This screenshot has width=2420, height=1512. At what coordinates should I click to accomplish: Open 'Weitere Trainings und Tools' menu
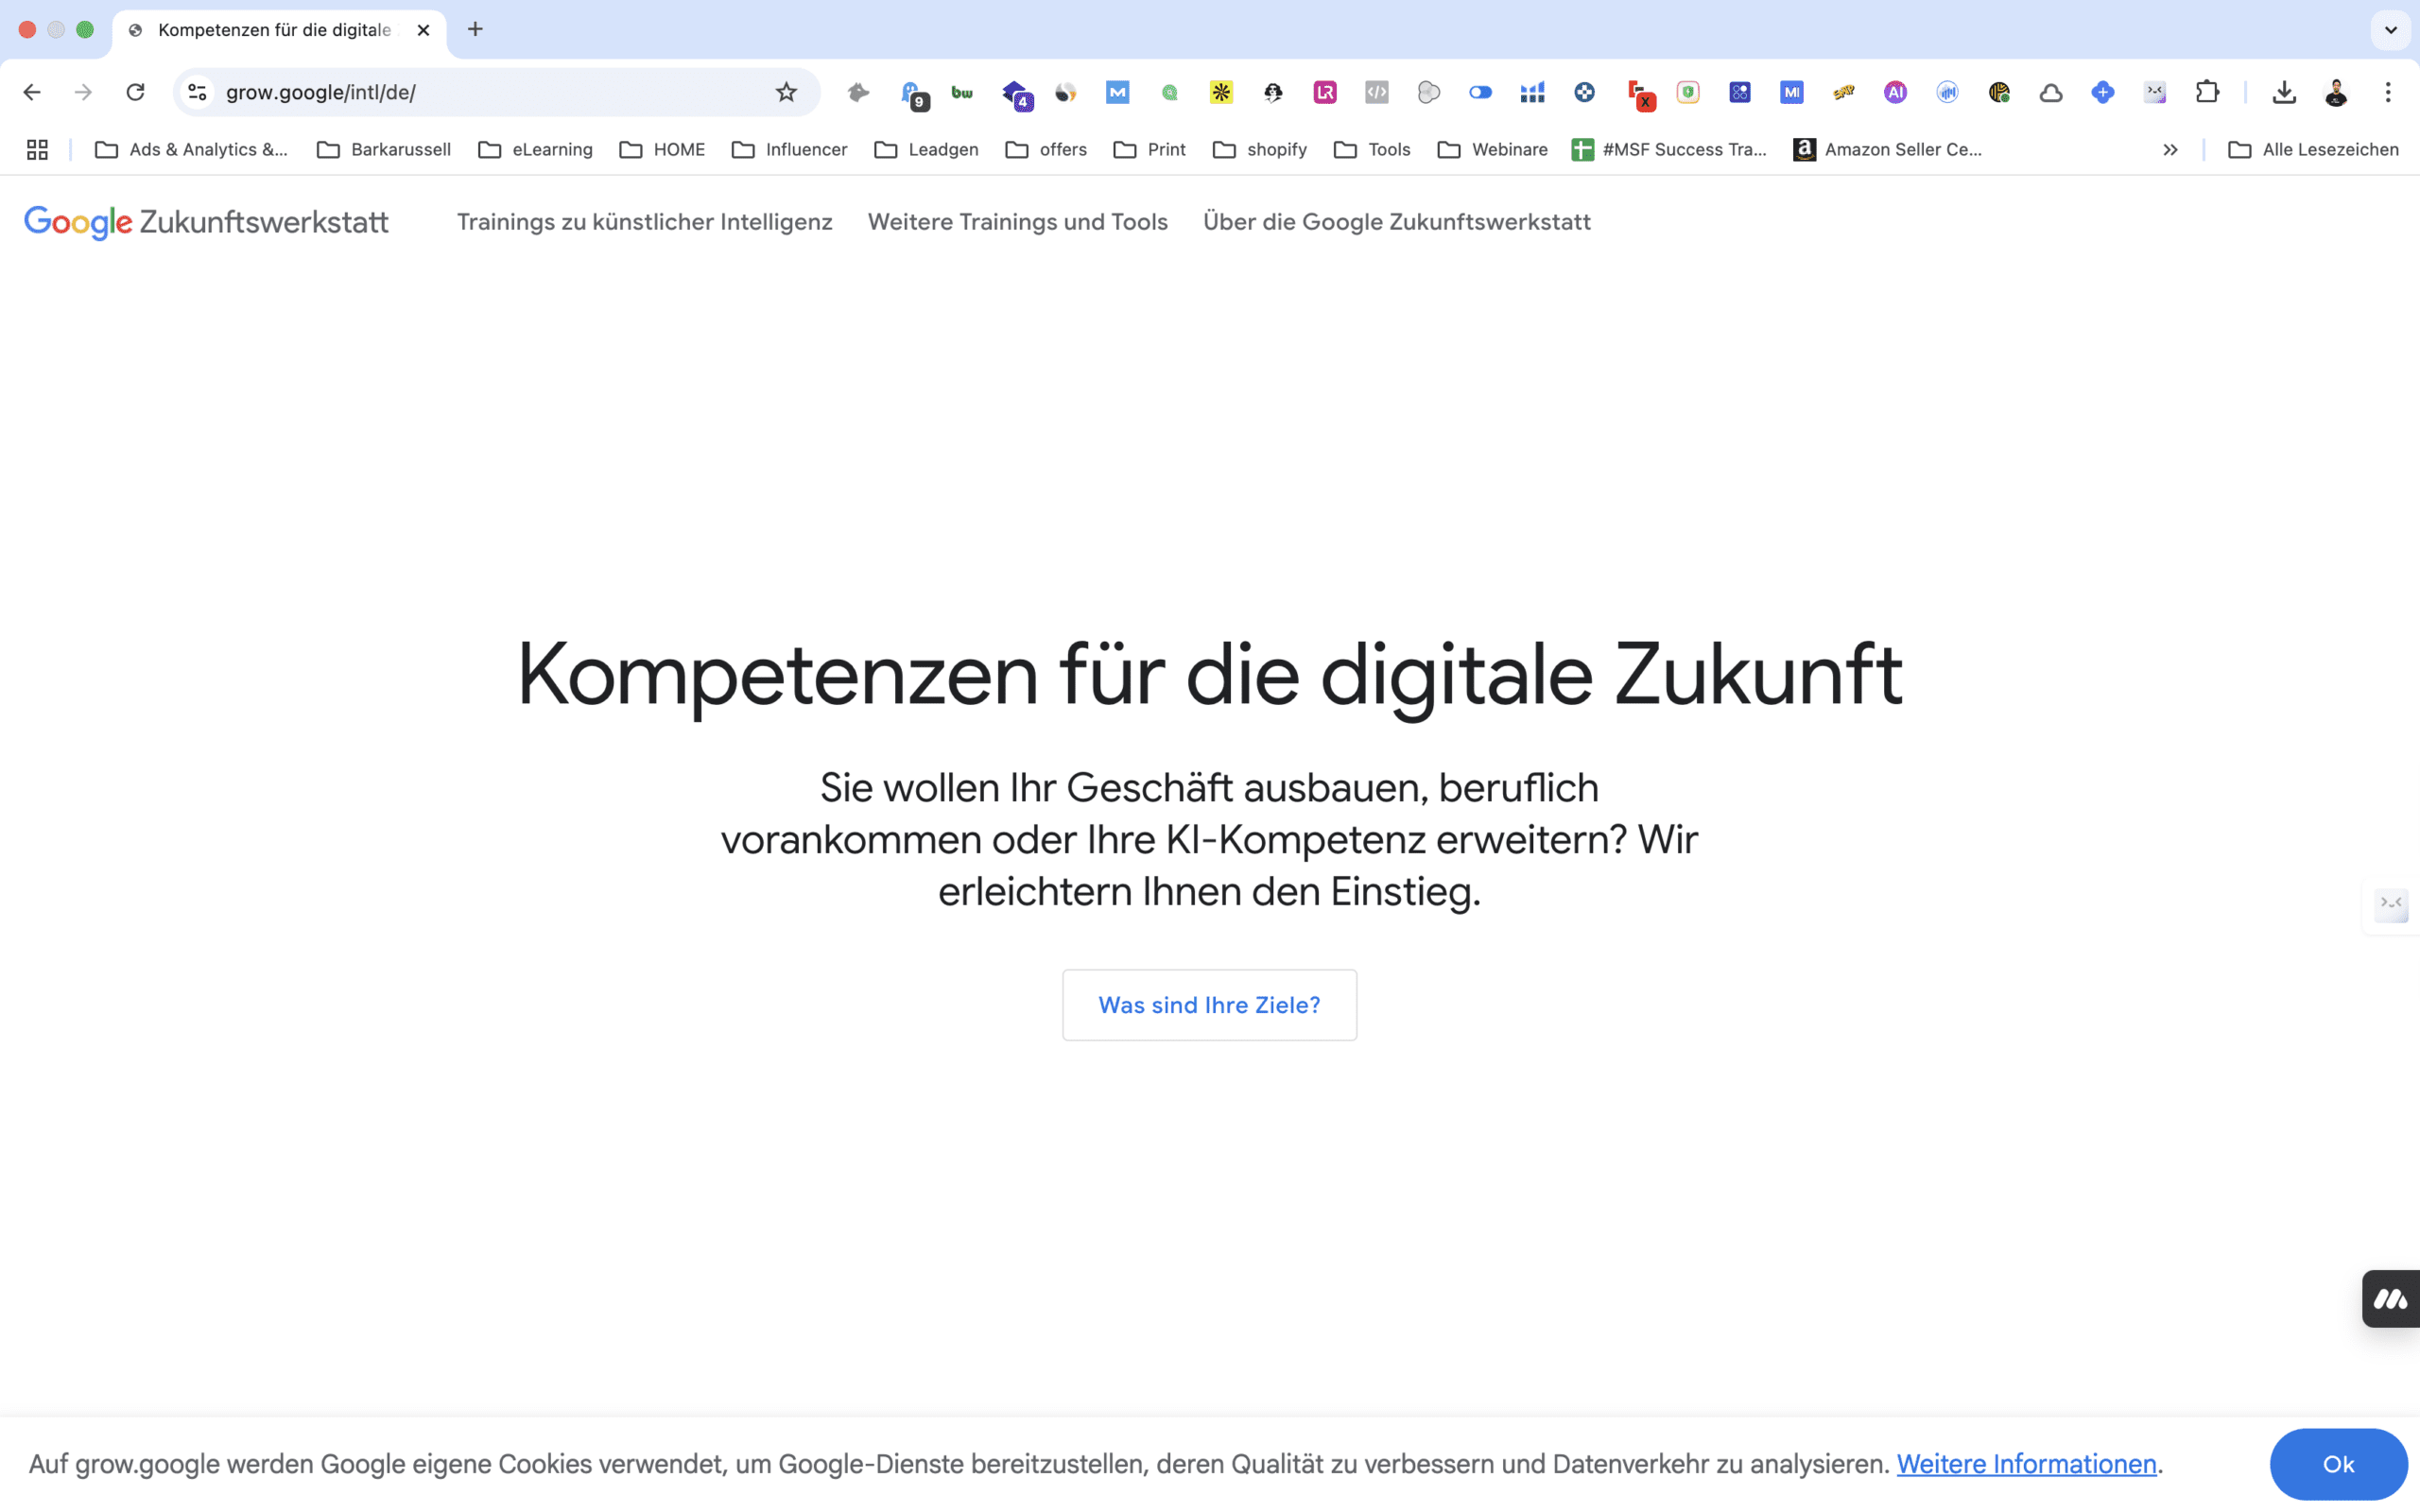click(x=1017, y=222)
